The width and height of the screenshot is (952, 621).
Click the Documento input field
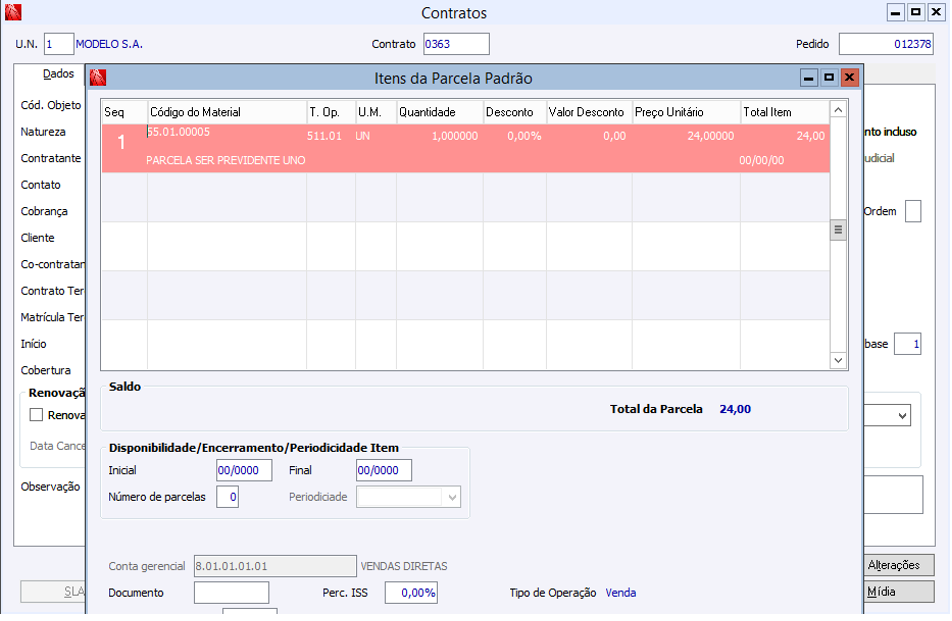pos(231,593)
